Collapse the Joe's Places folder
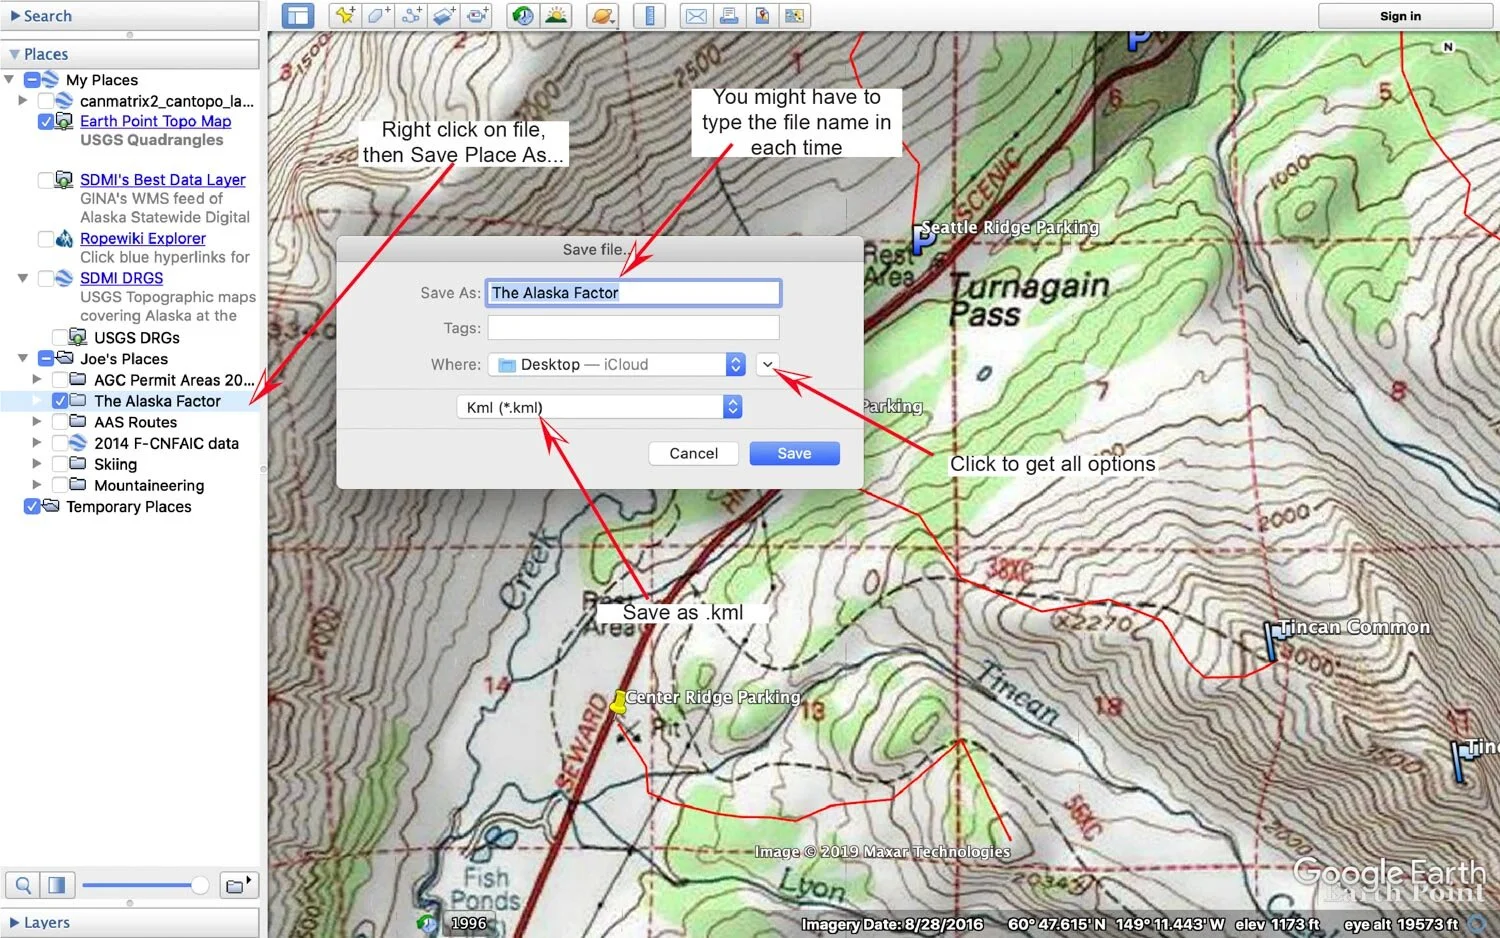Viewport: 1500px width, 938px height. [23, 359]
